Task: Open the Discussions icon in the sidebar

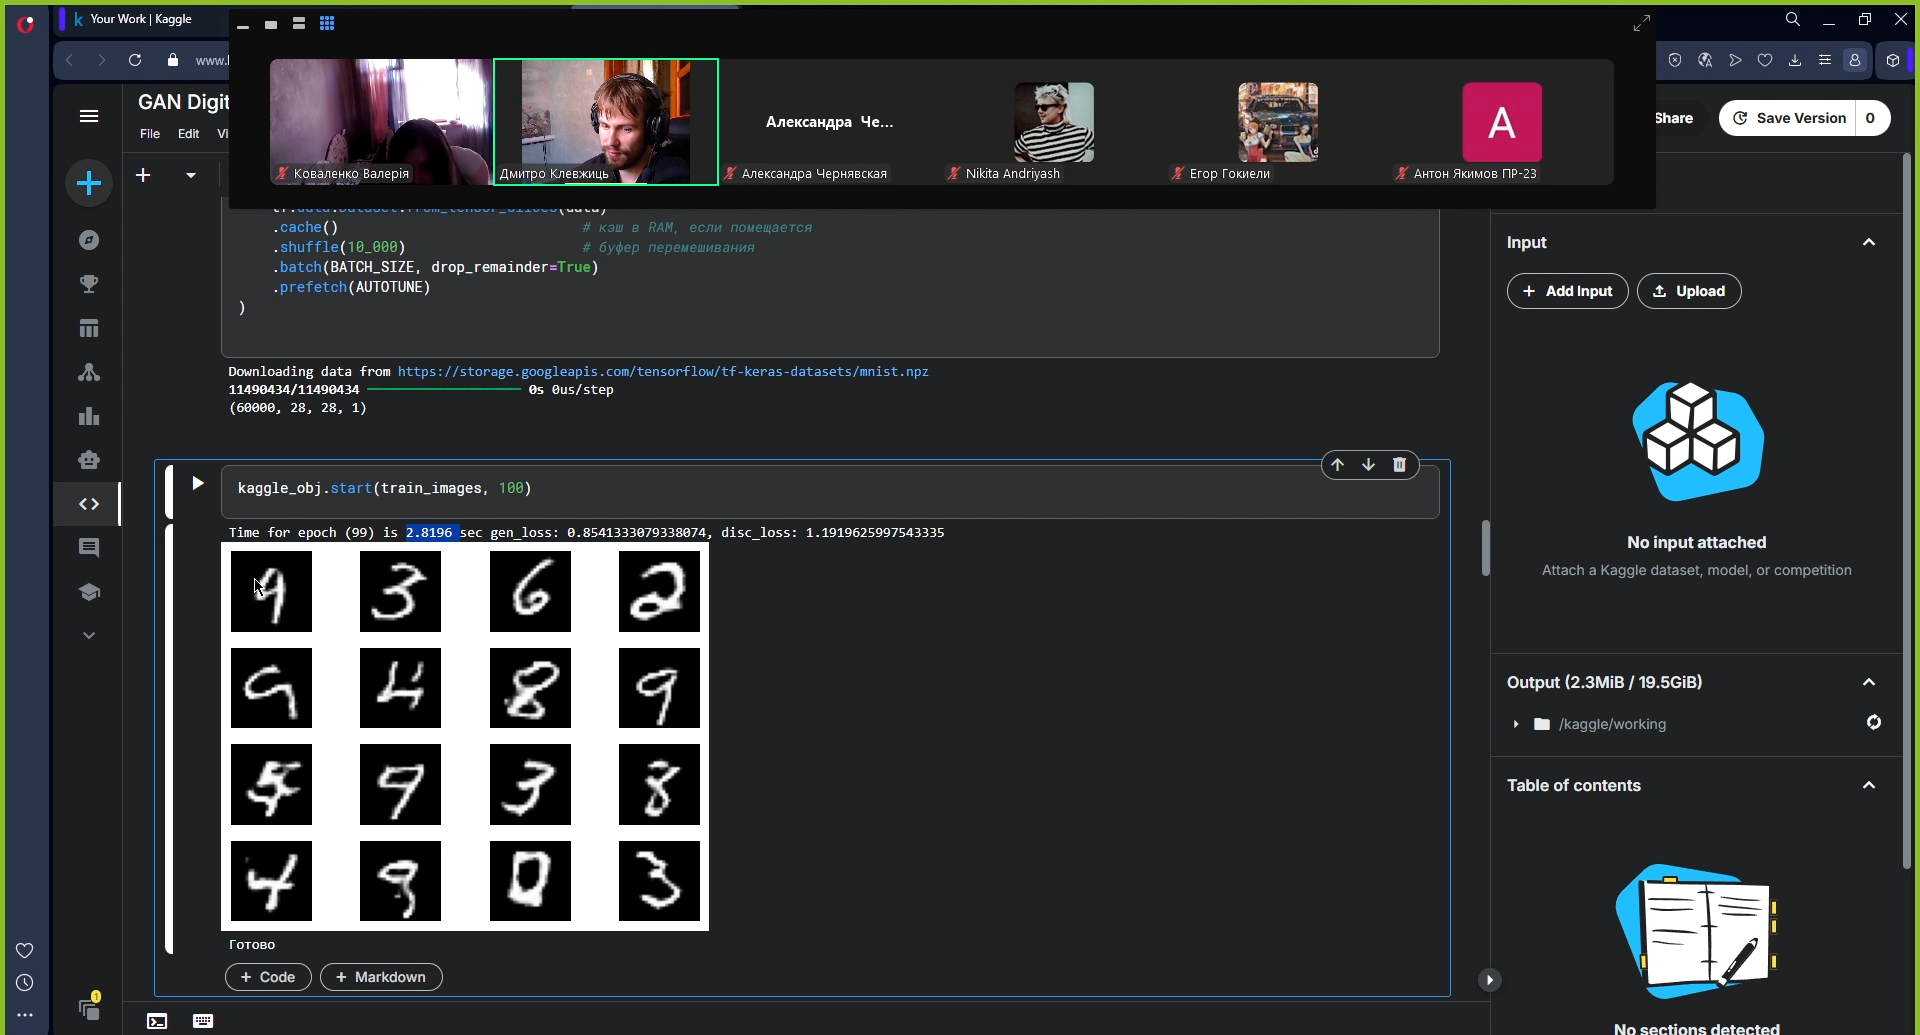Action: click(x=89, y=548)
